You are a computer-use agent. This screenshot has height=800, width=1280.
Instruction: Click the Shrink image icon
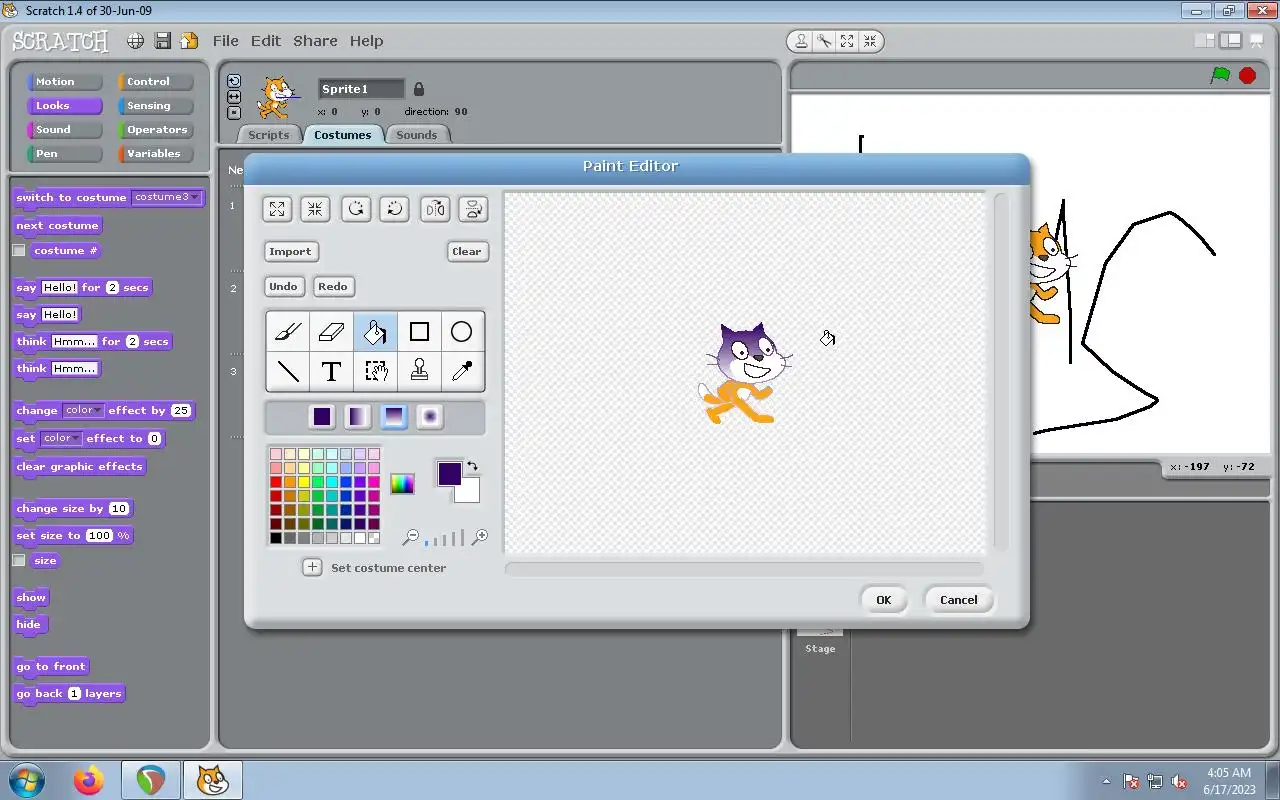click(316, 208)
